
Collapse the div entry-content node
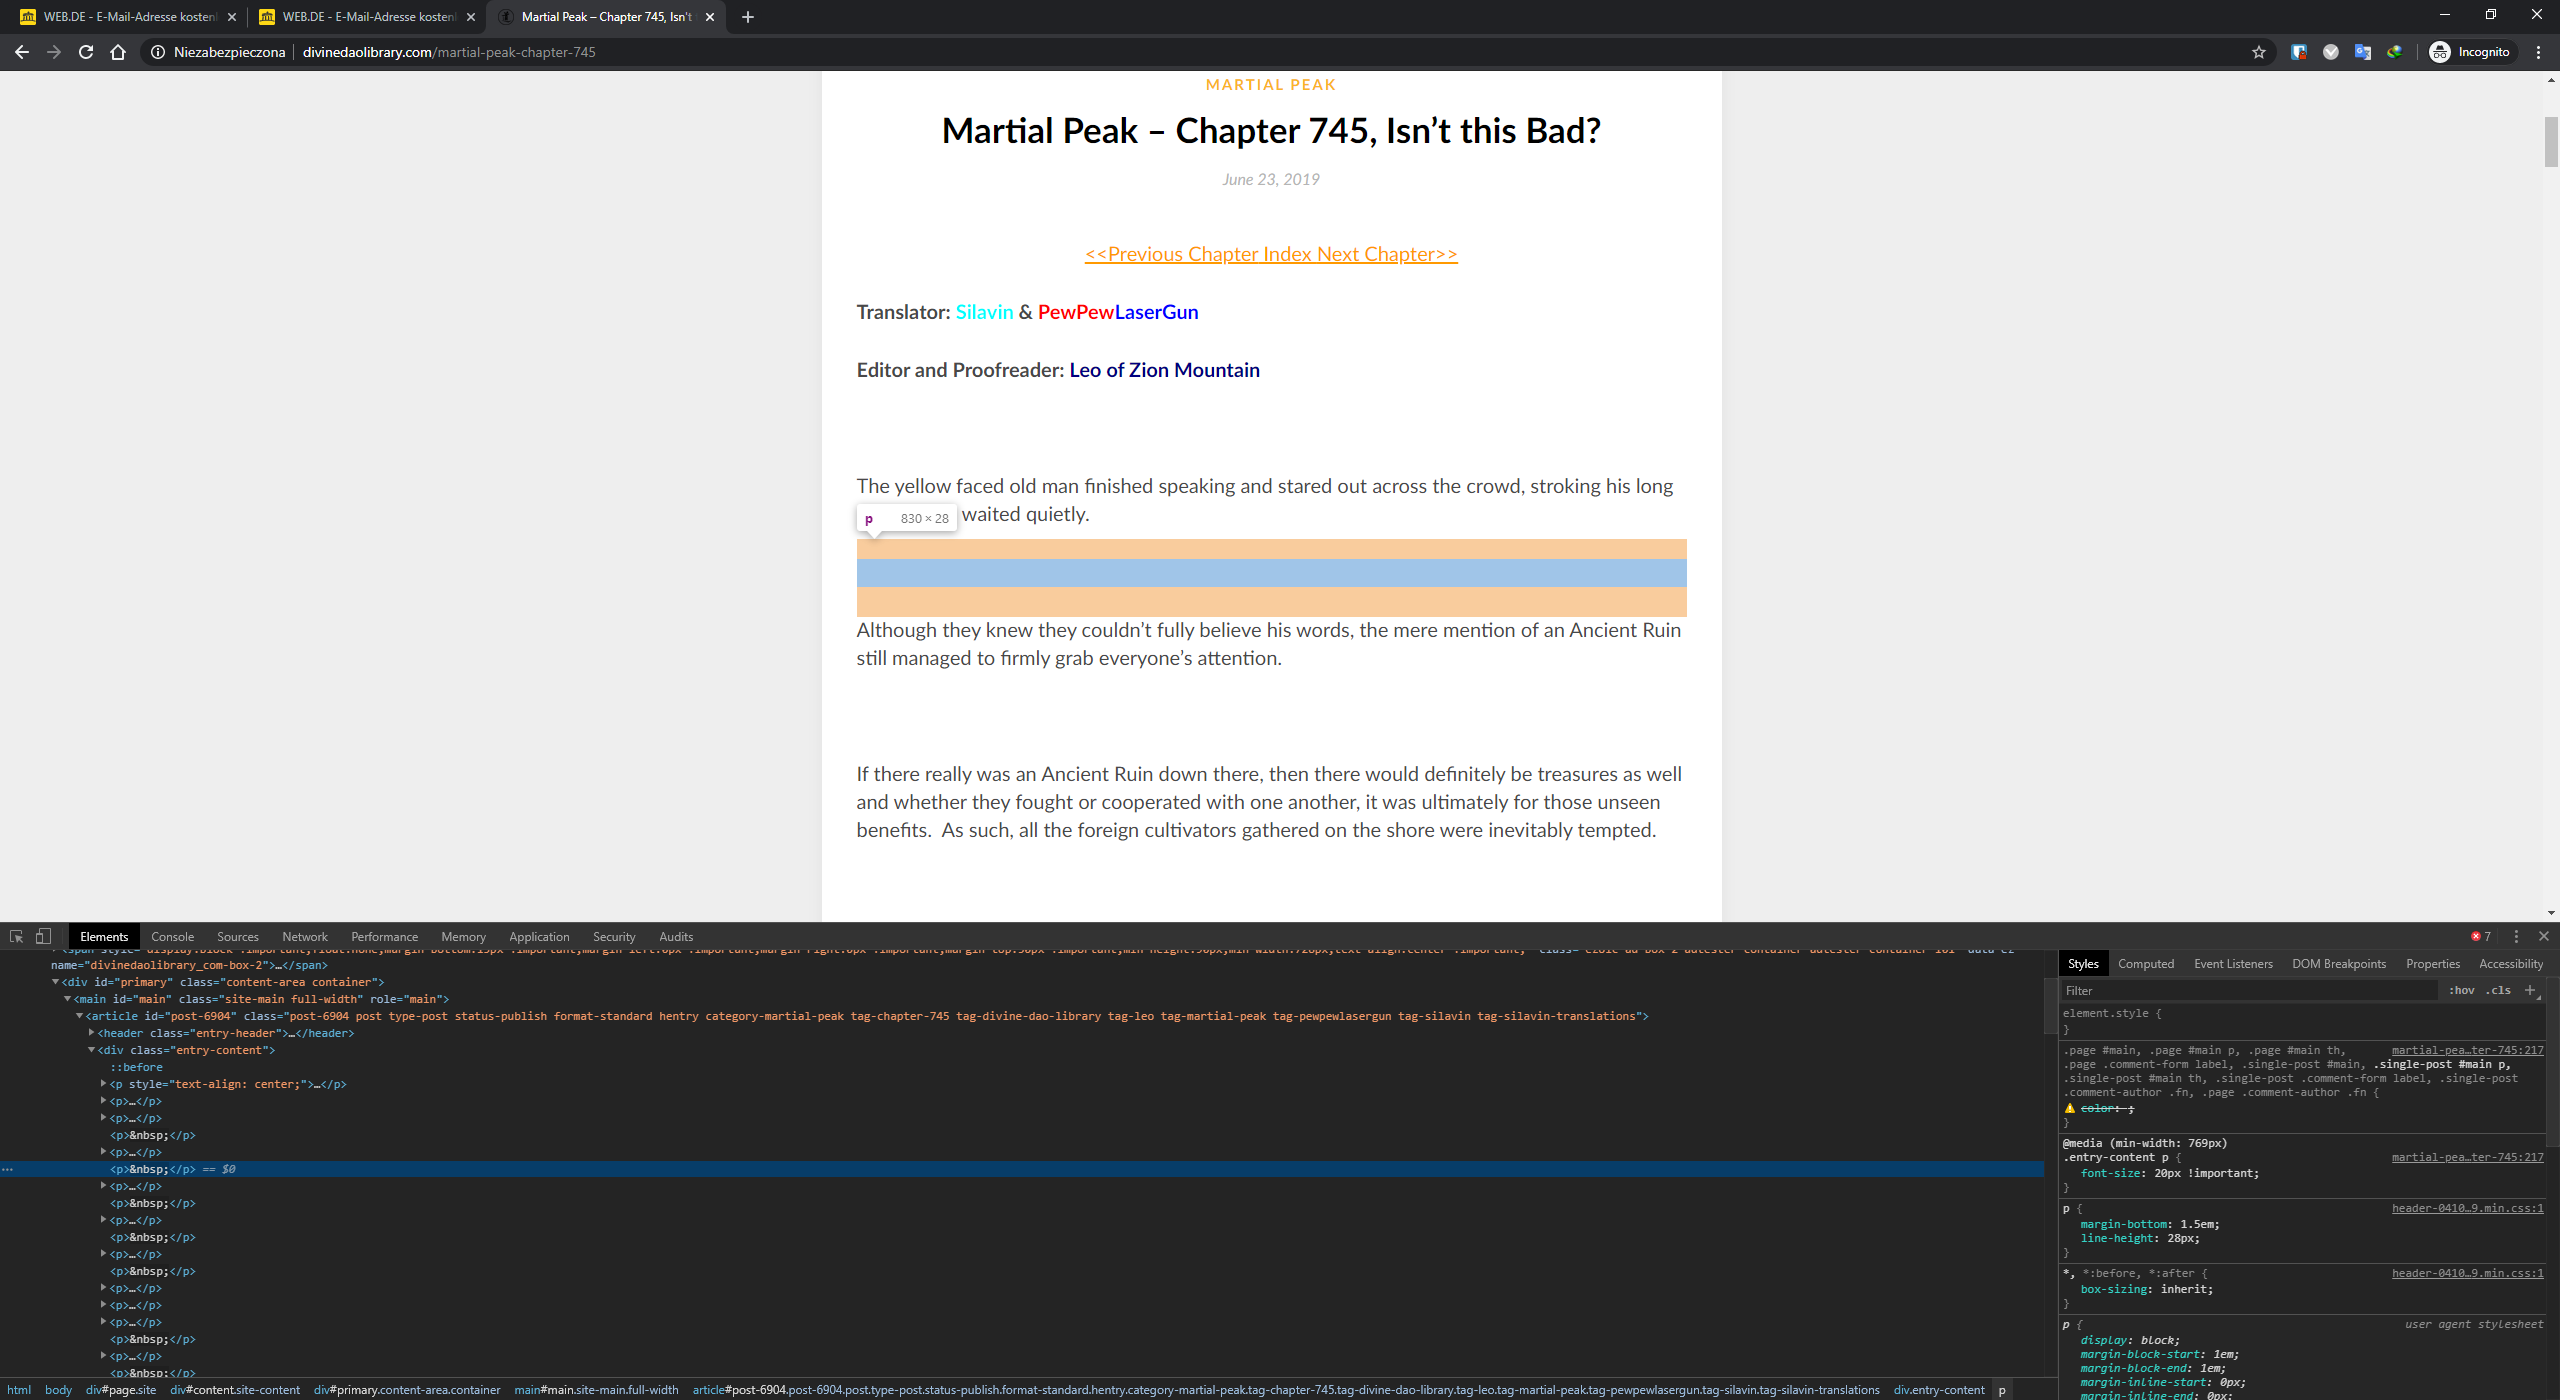tap(92, 1050)
